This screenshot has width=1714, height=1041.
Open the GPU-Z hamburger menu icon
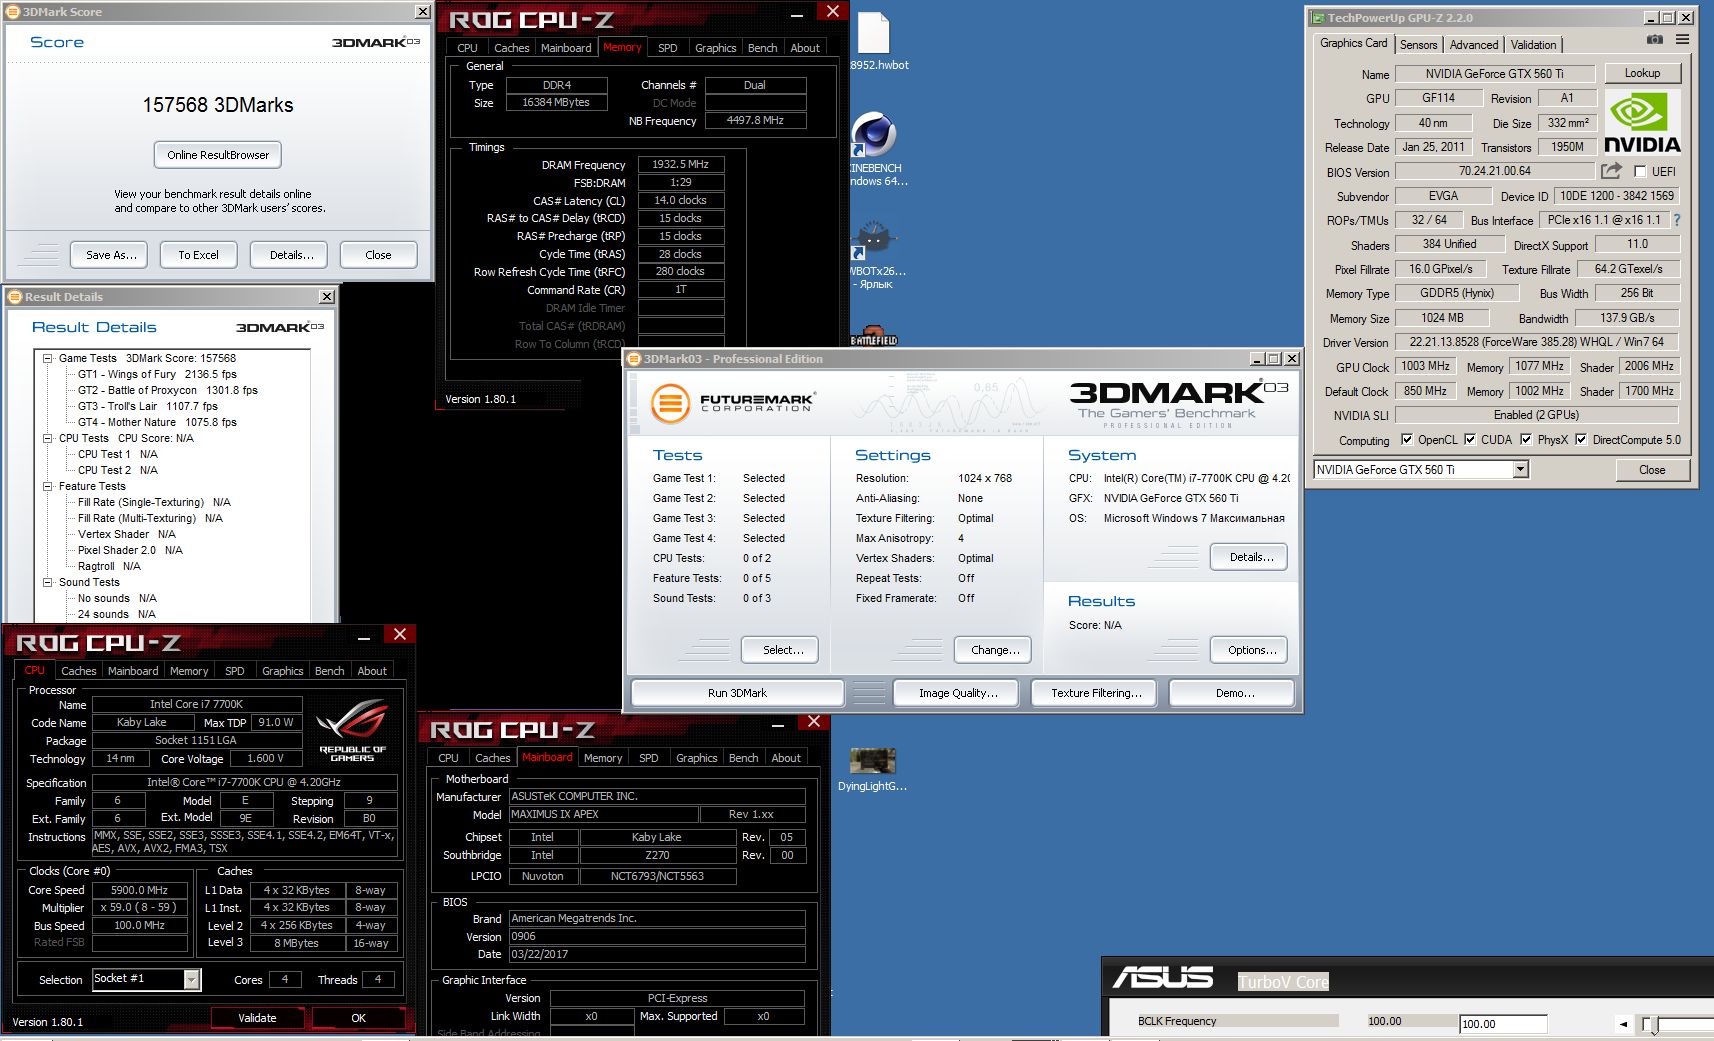coord(1683,40)
